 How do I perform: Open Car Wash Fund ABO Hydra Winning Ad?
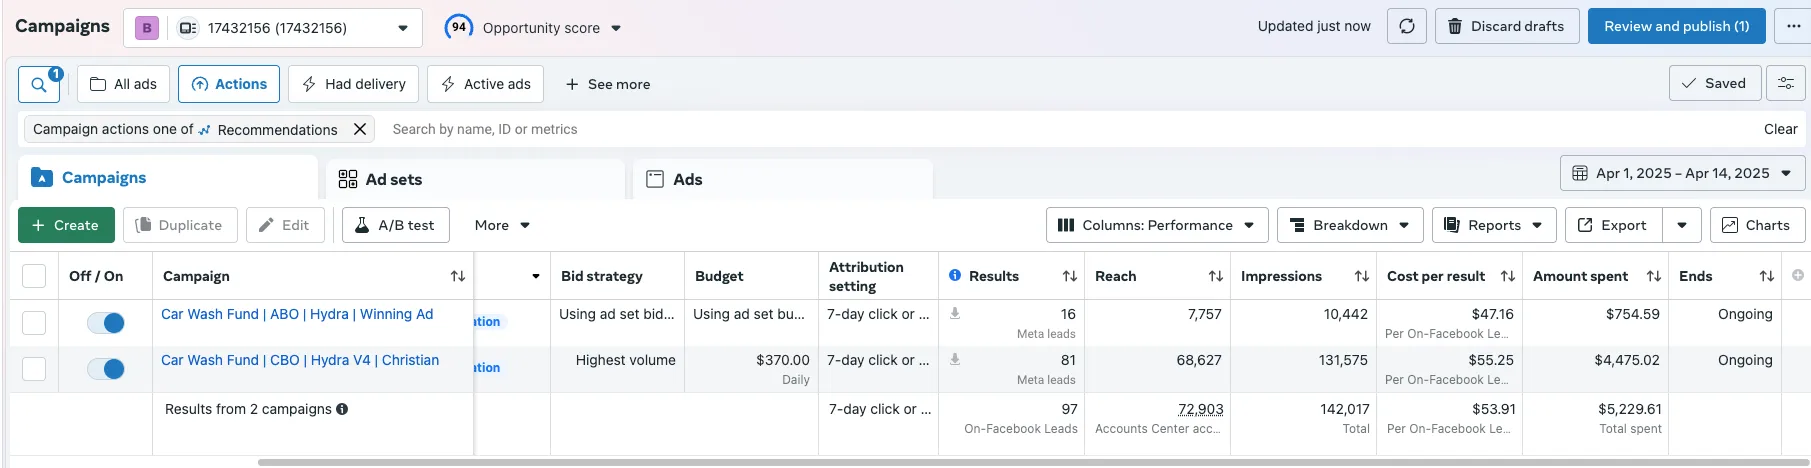(297, 314)
